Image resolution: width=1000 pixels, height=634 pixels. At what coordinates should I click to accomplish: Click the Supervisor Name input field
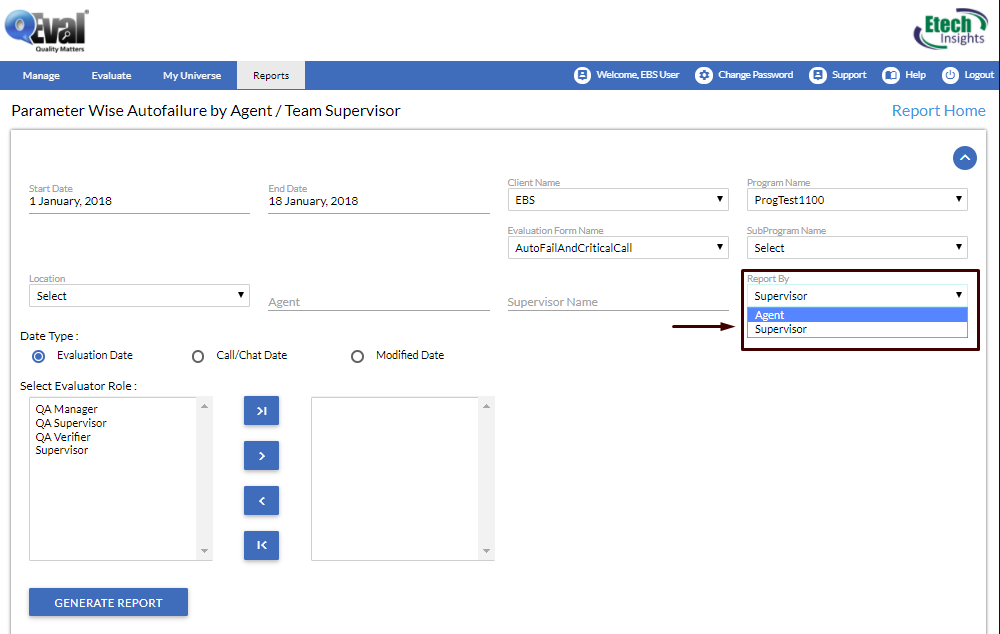coord(618,302)
